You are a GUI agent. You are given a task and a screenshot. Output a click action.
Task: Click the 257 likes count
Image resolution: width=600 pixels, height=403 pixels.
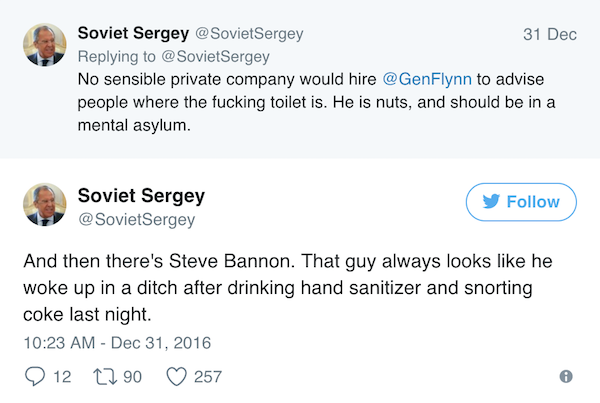click(207, 377)
